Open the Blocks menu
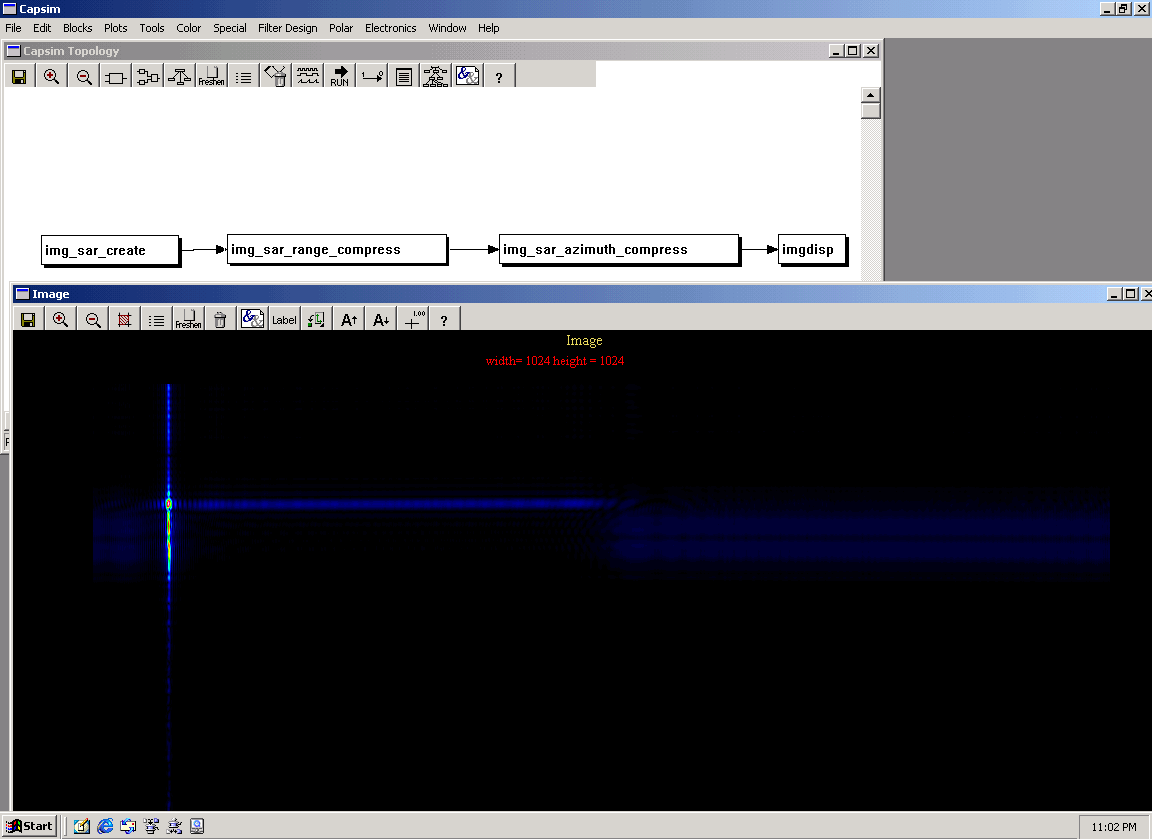 tap(78, 28)
